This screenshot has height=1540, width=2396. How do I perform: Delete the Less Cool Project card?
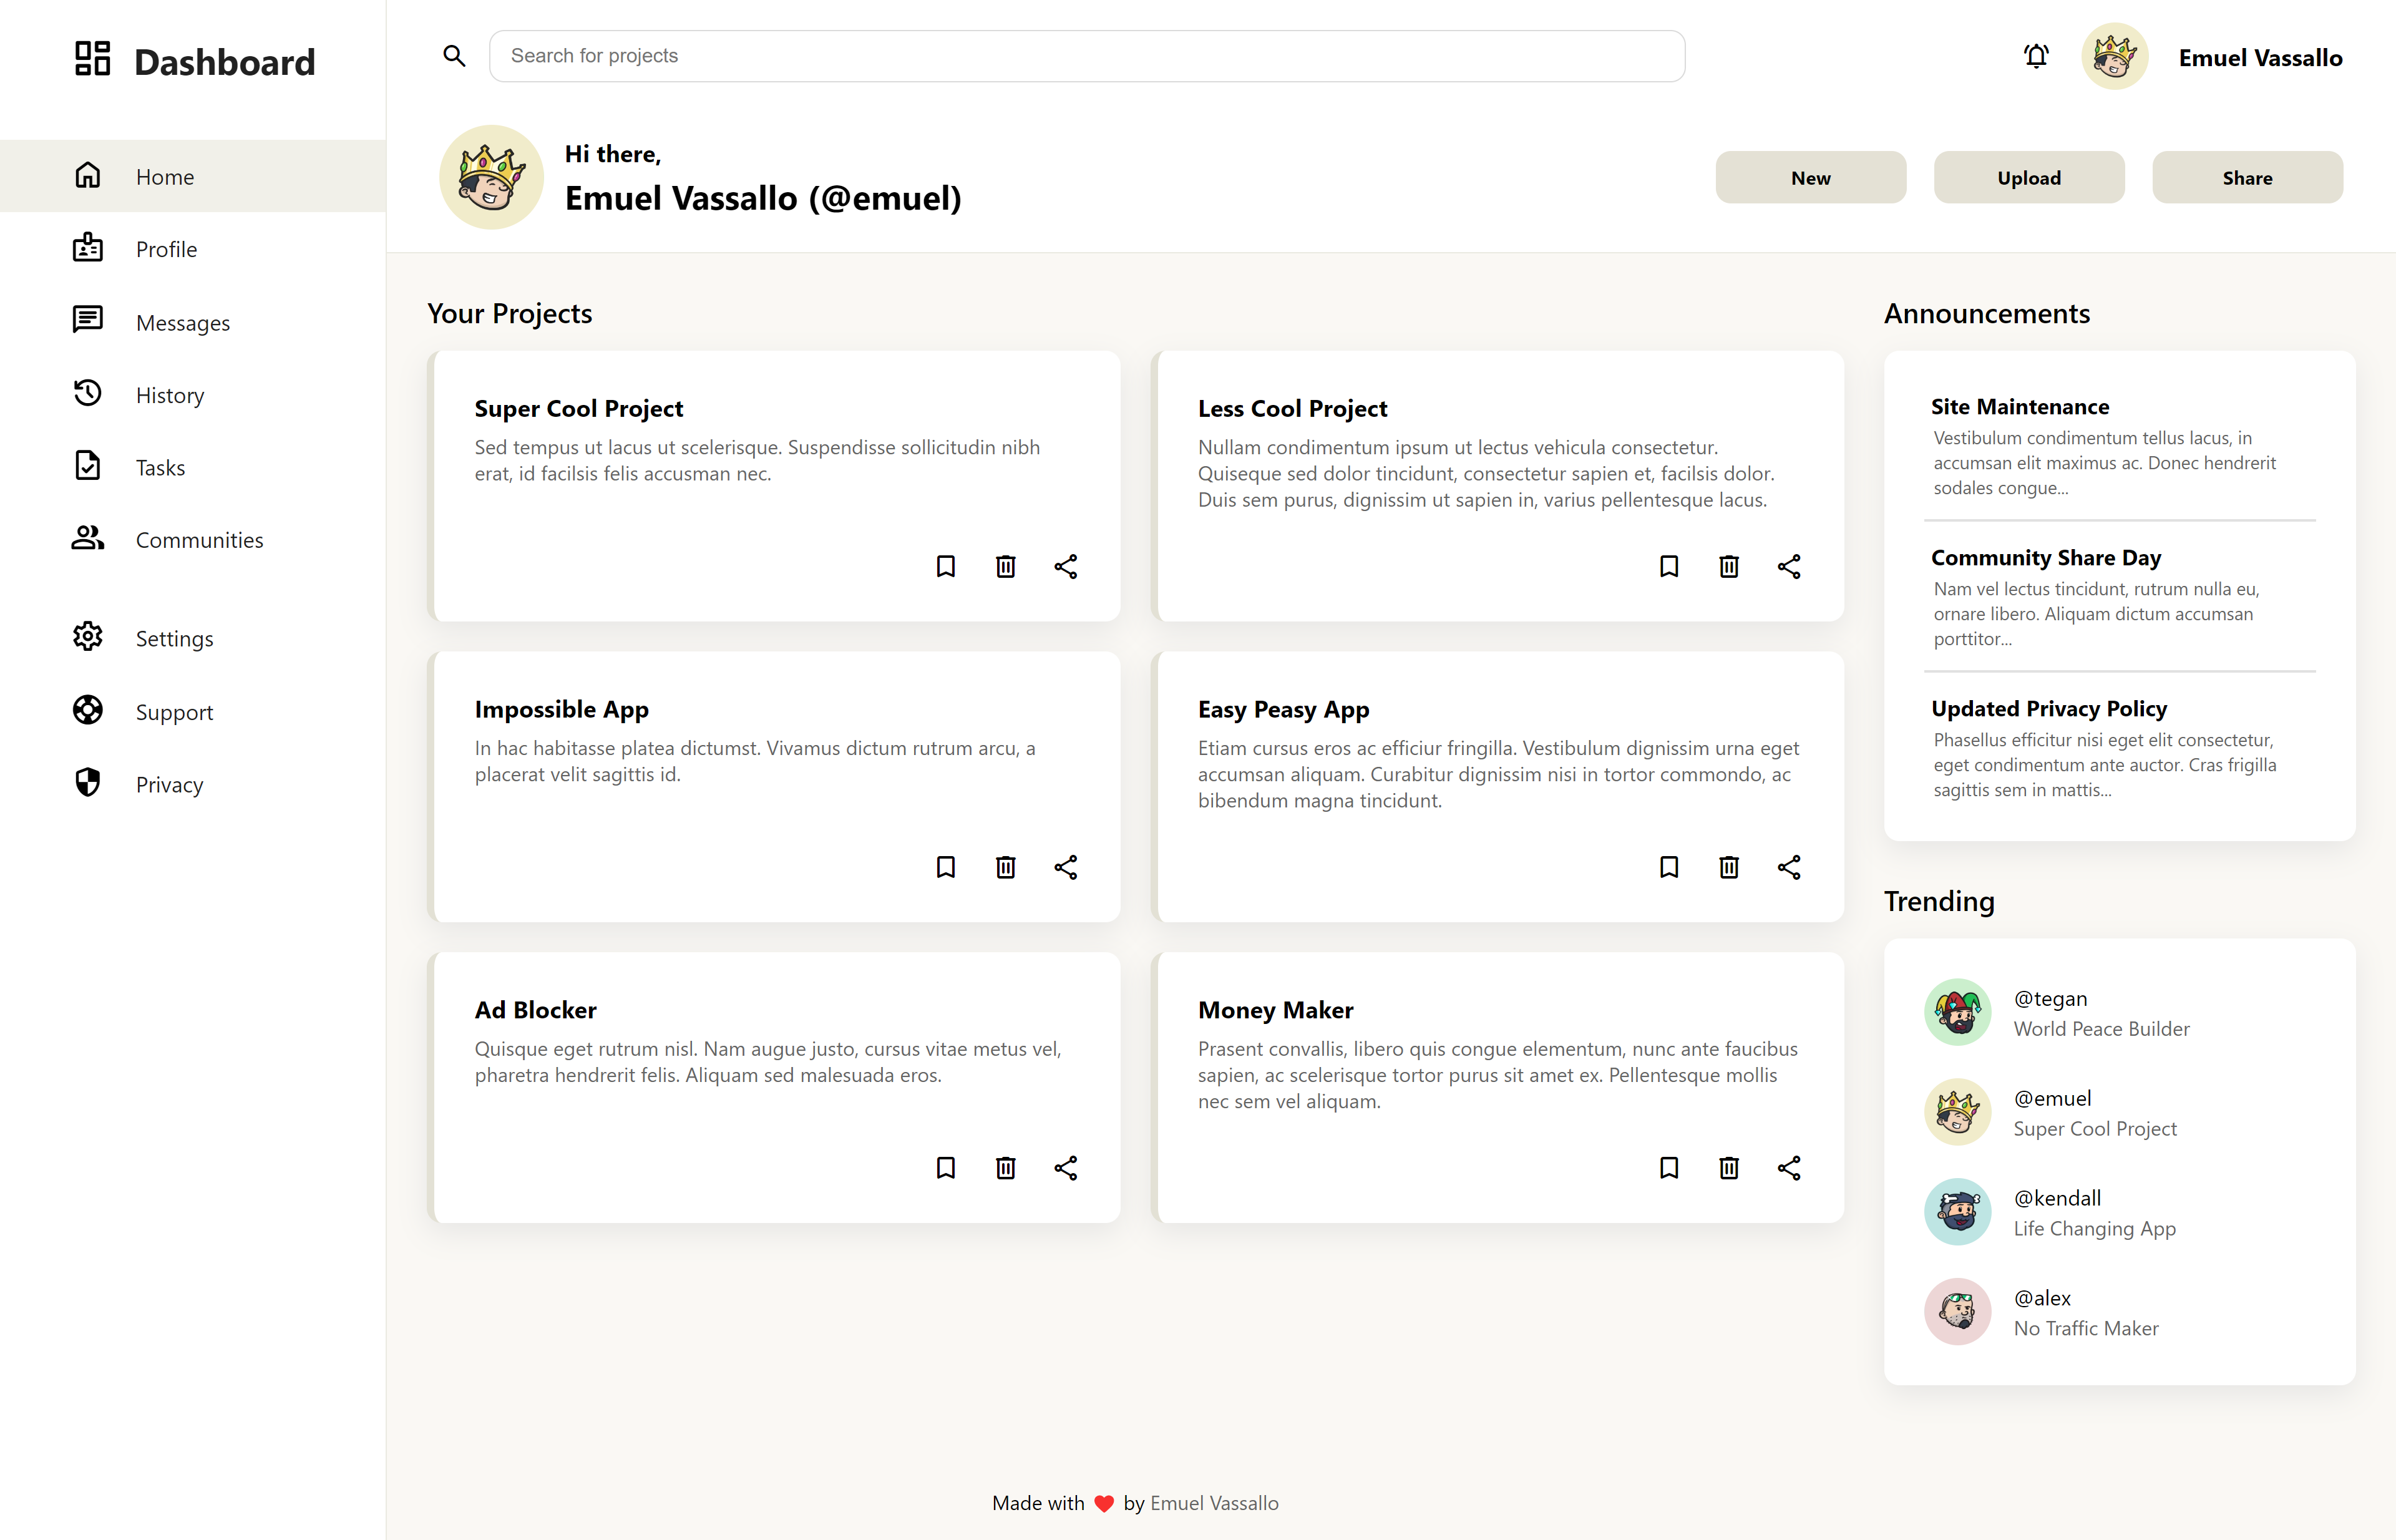click(1728, 566)
